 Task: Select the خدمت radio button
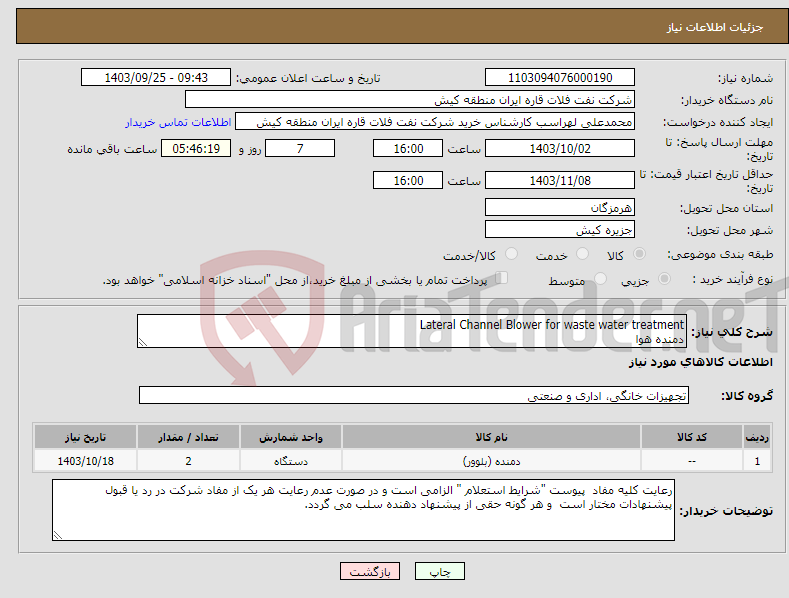[x=582, y=254]
